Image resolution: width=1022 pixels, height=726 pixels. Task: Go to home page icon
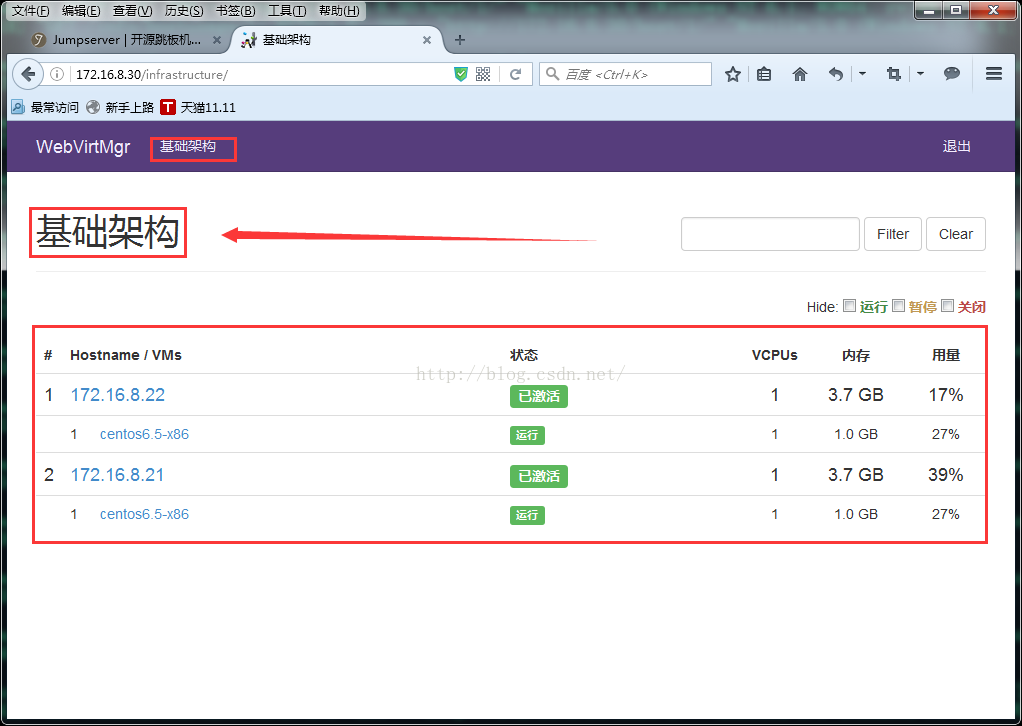pos(800,74)
